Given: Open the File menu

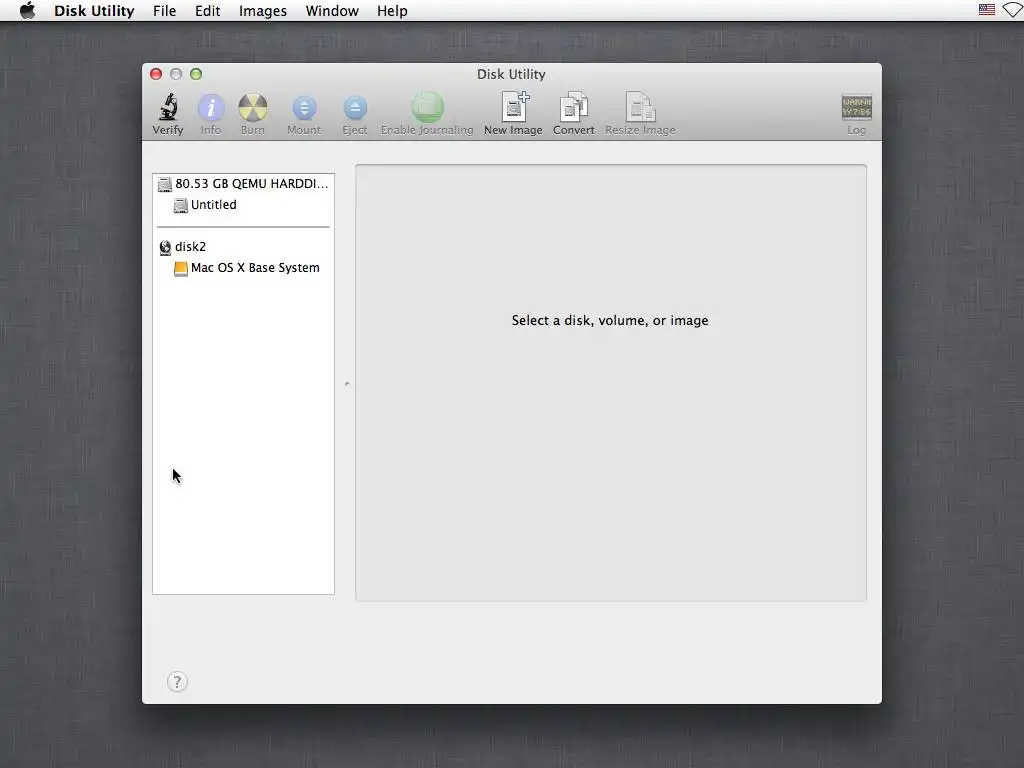Looking at the screenshot, I should click(x=165, y=10).
